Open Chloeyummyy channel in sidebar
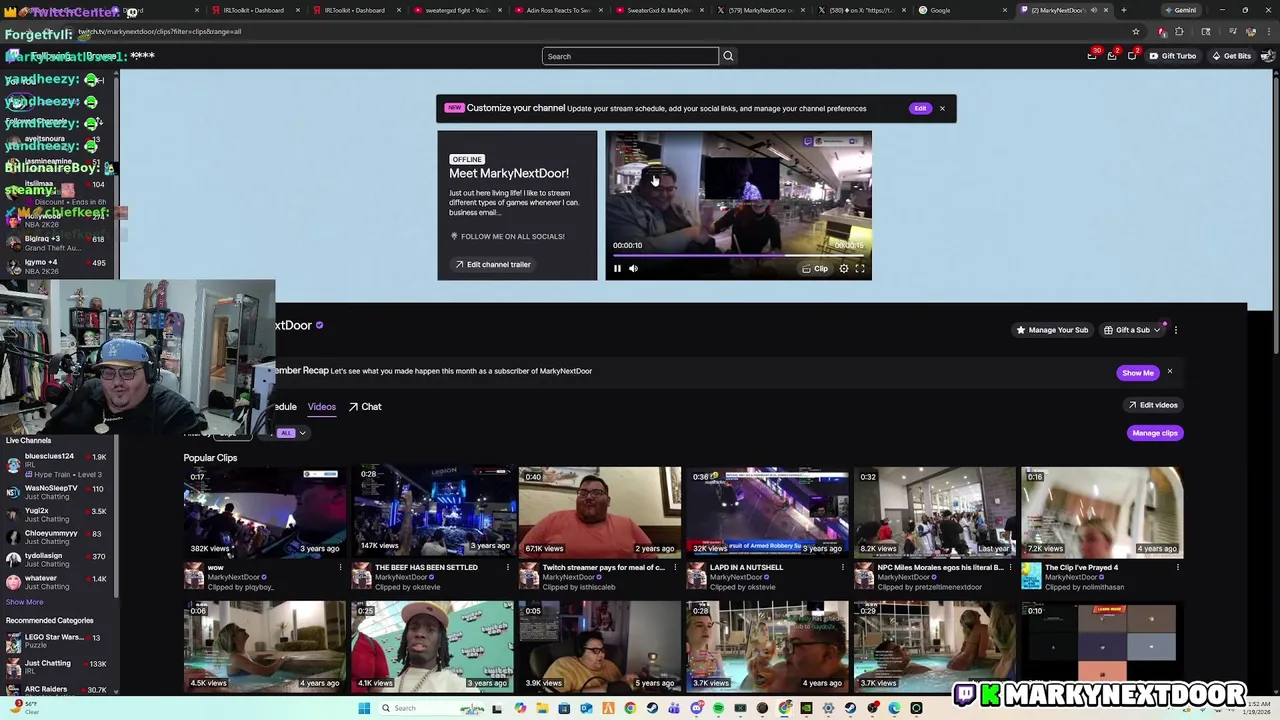 [58, 537]
